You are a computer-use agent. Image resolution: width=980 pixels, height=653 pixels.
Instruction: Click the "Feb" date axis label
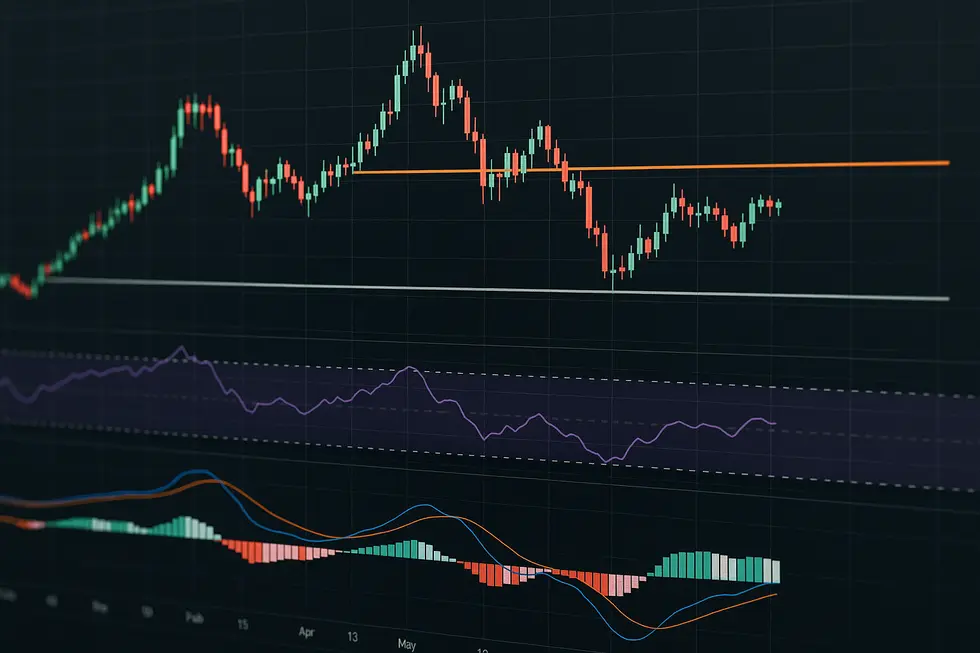click(194, 617)
